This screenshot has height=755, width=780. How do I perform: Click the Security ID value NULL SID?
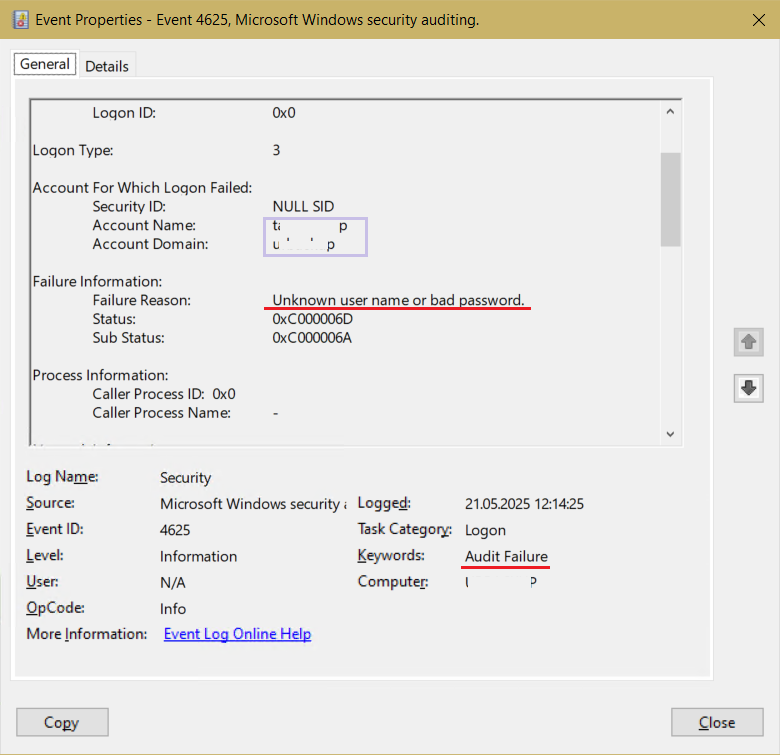click(303, 206)
